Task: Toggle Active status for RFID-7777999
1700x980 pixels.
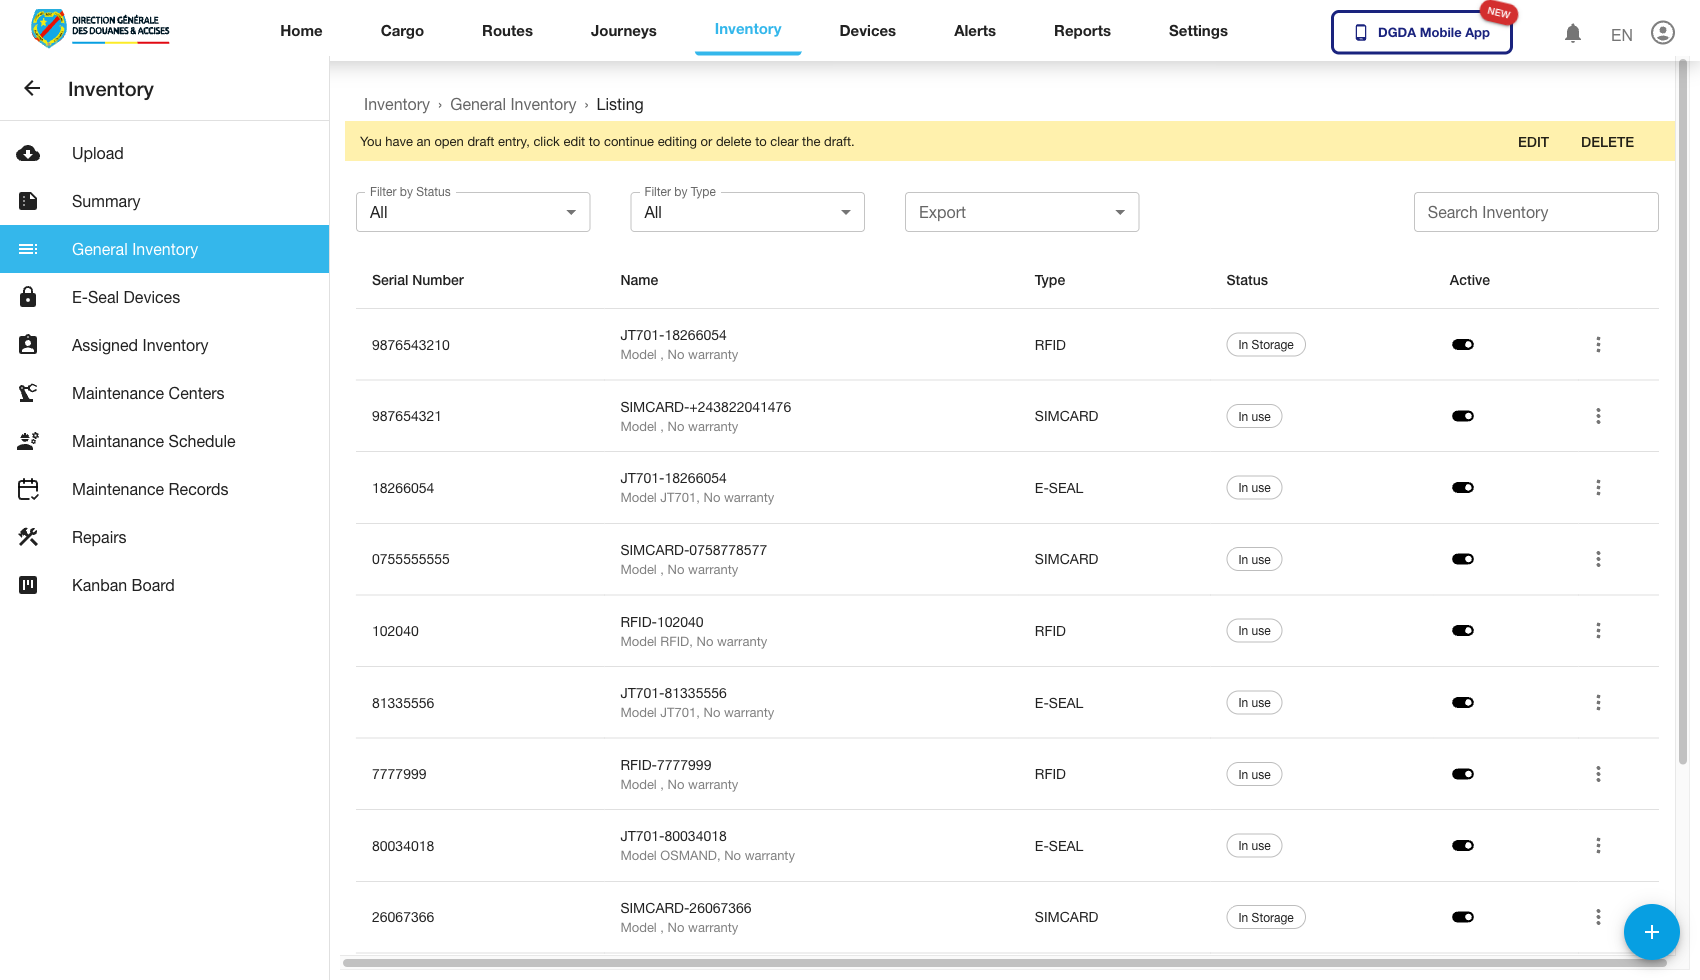Action: pyautogui.click(x=1463, y=773)
